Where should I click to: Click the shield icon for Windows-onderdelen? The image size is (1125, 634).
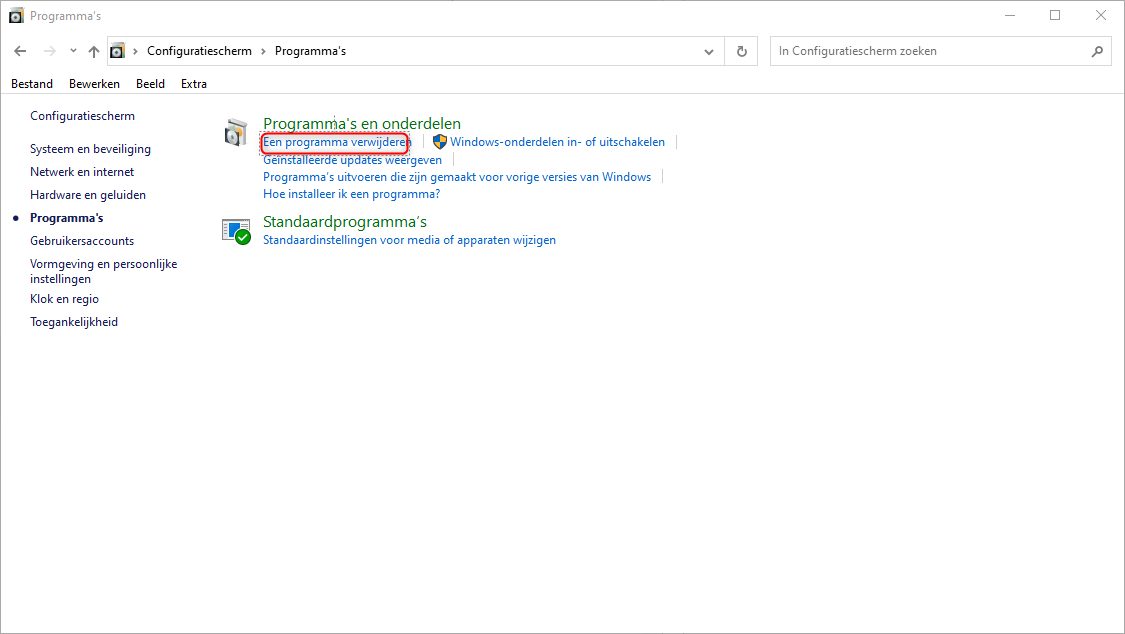click(440, 142)
